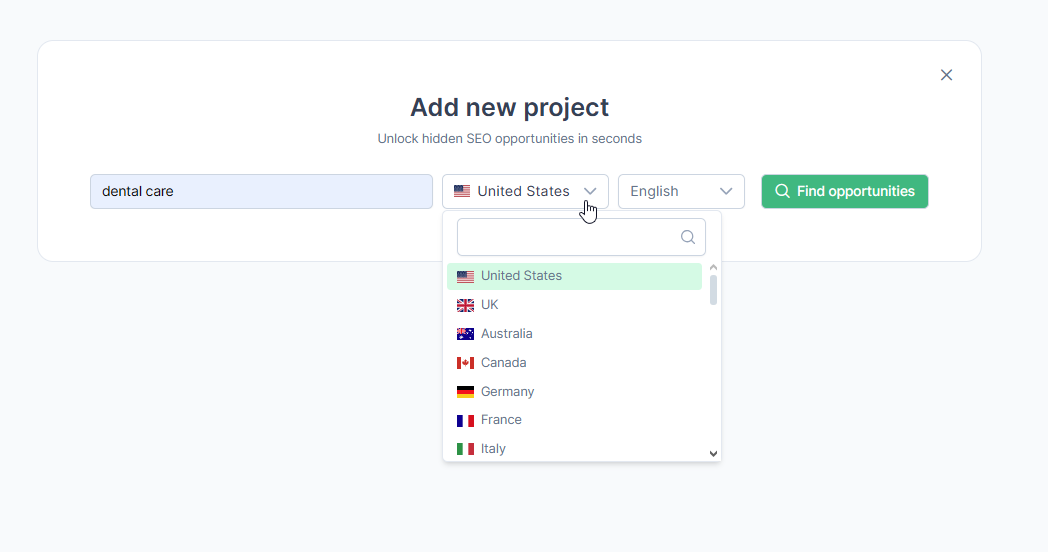
Task: Pick Germany from the country options
Action: tap(507, 392)
